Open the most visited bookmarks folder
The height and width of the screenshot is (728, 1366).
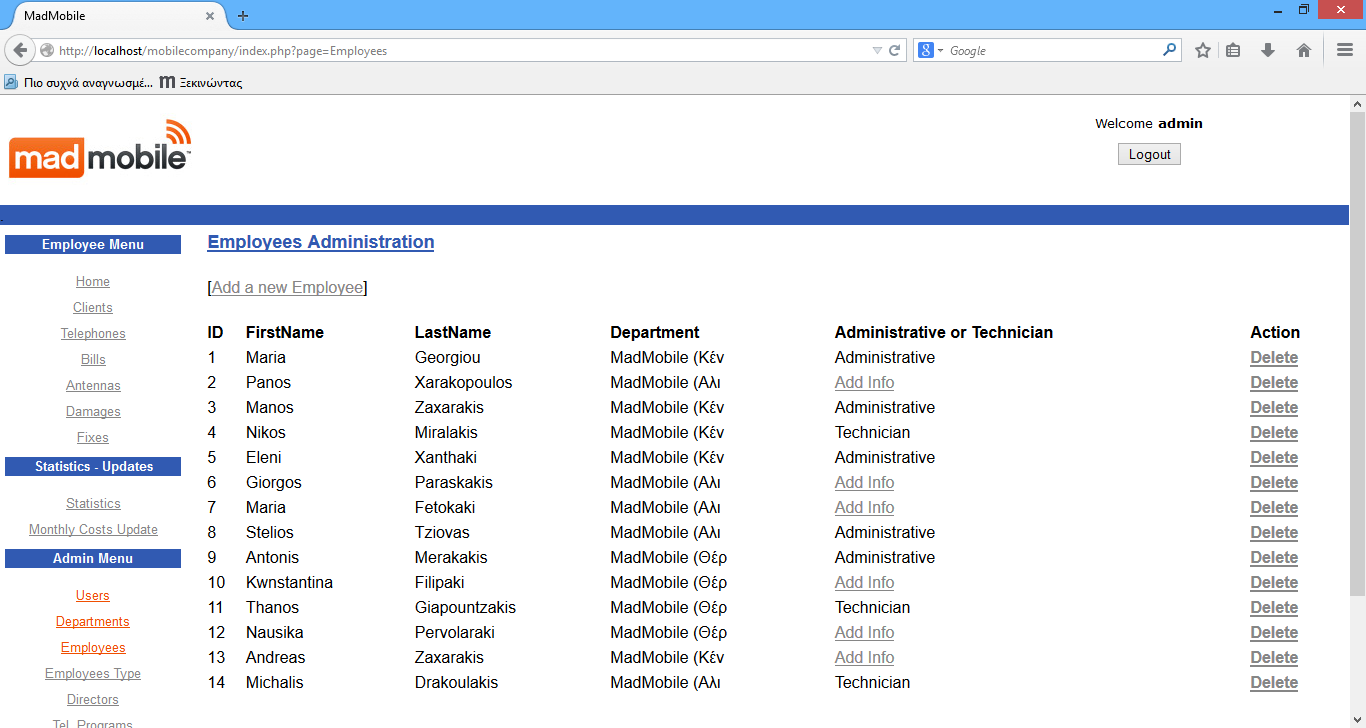pyautogui.click(x=79, y=83)
